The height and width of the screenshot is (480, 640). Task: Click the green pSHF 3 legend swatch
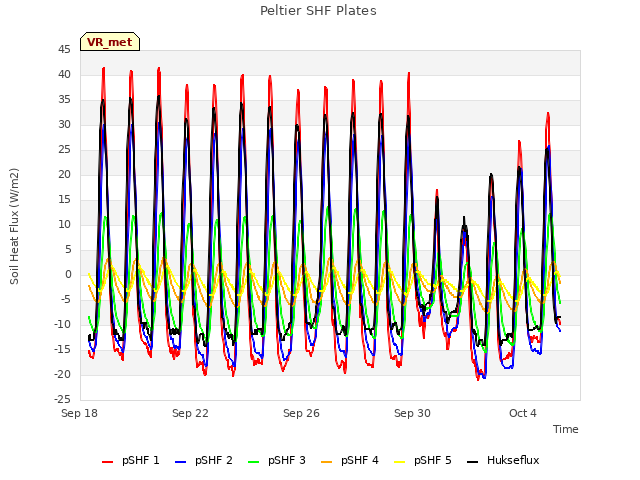(253, 462)
